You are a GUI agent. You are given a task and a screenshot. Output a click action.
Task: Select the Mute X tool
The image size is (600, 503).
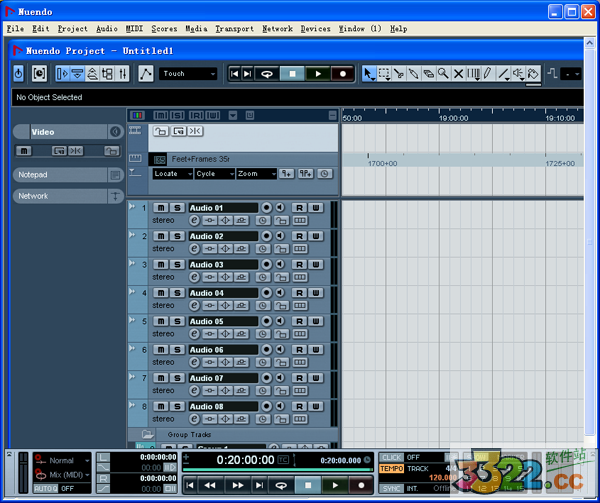(x=458, y=73)
